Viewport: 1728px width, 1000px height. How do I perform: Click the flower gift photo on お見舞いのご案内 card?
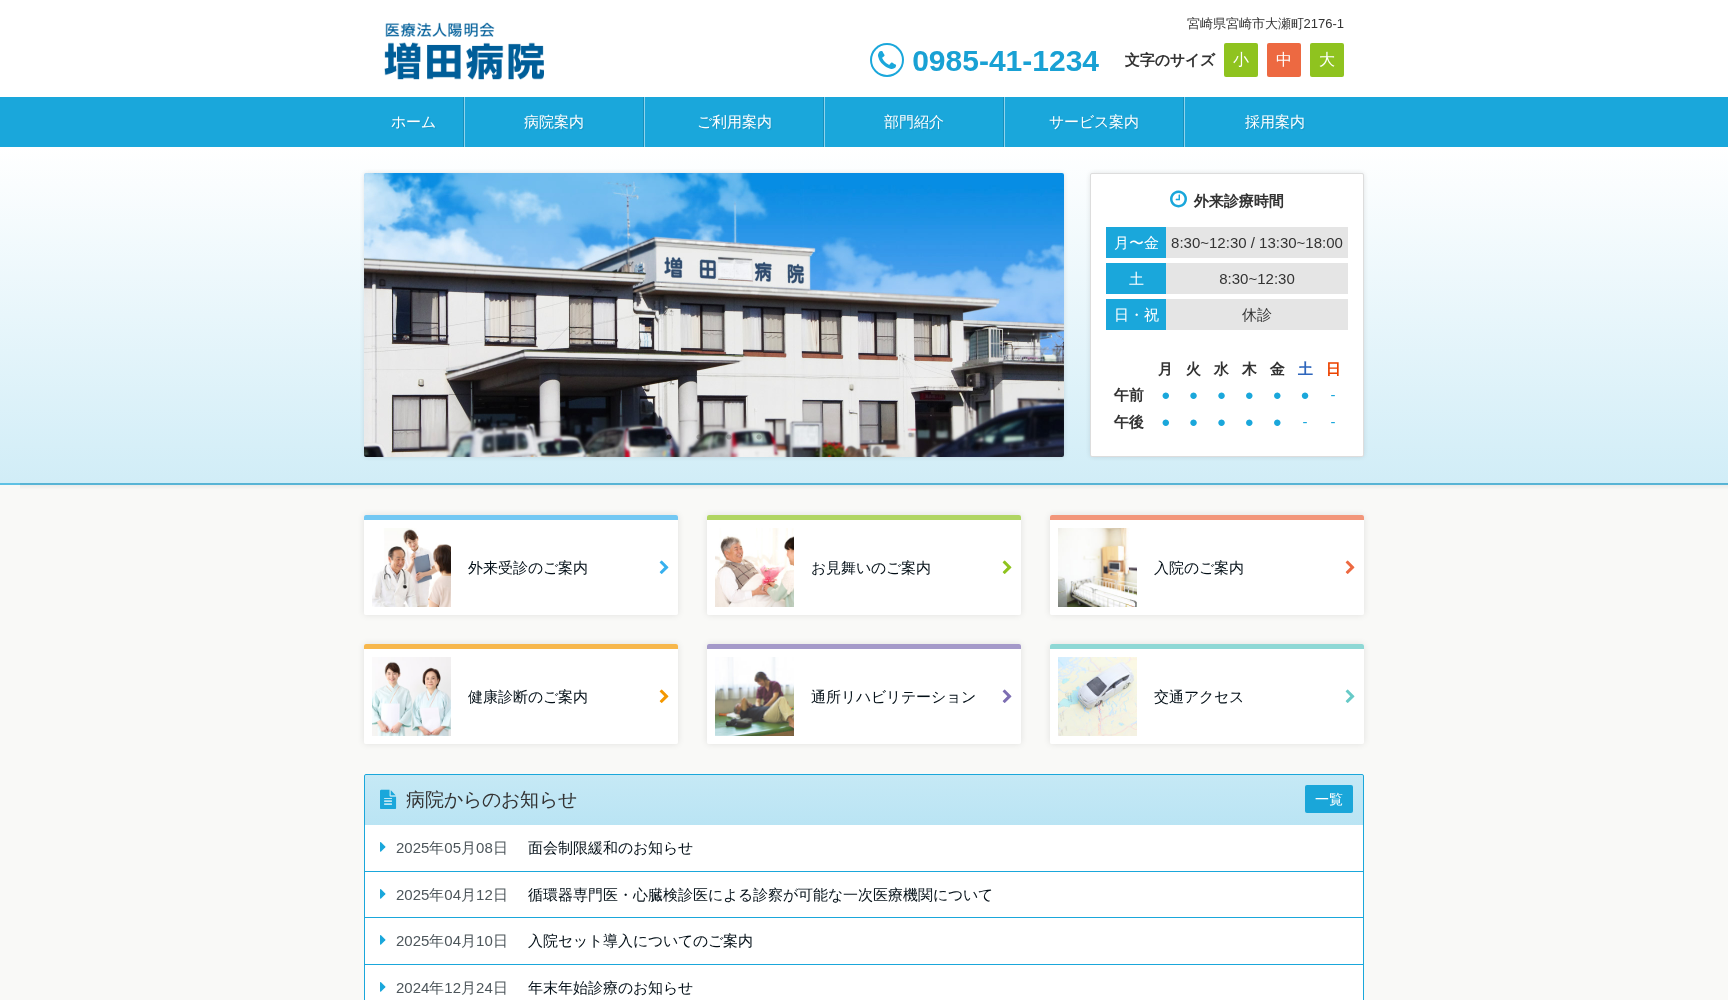753,566
